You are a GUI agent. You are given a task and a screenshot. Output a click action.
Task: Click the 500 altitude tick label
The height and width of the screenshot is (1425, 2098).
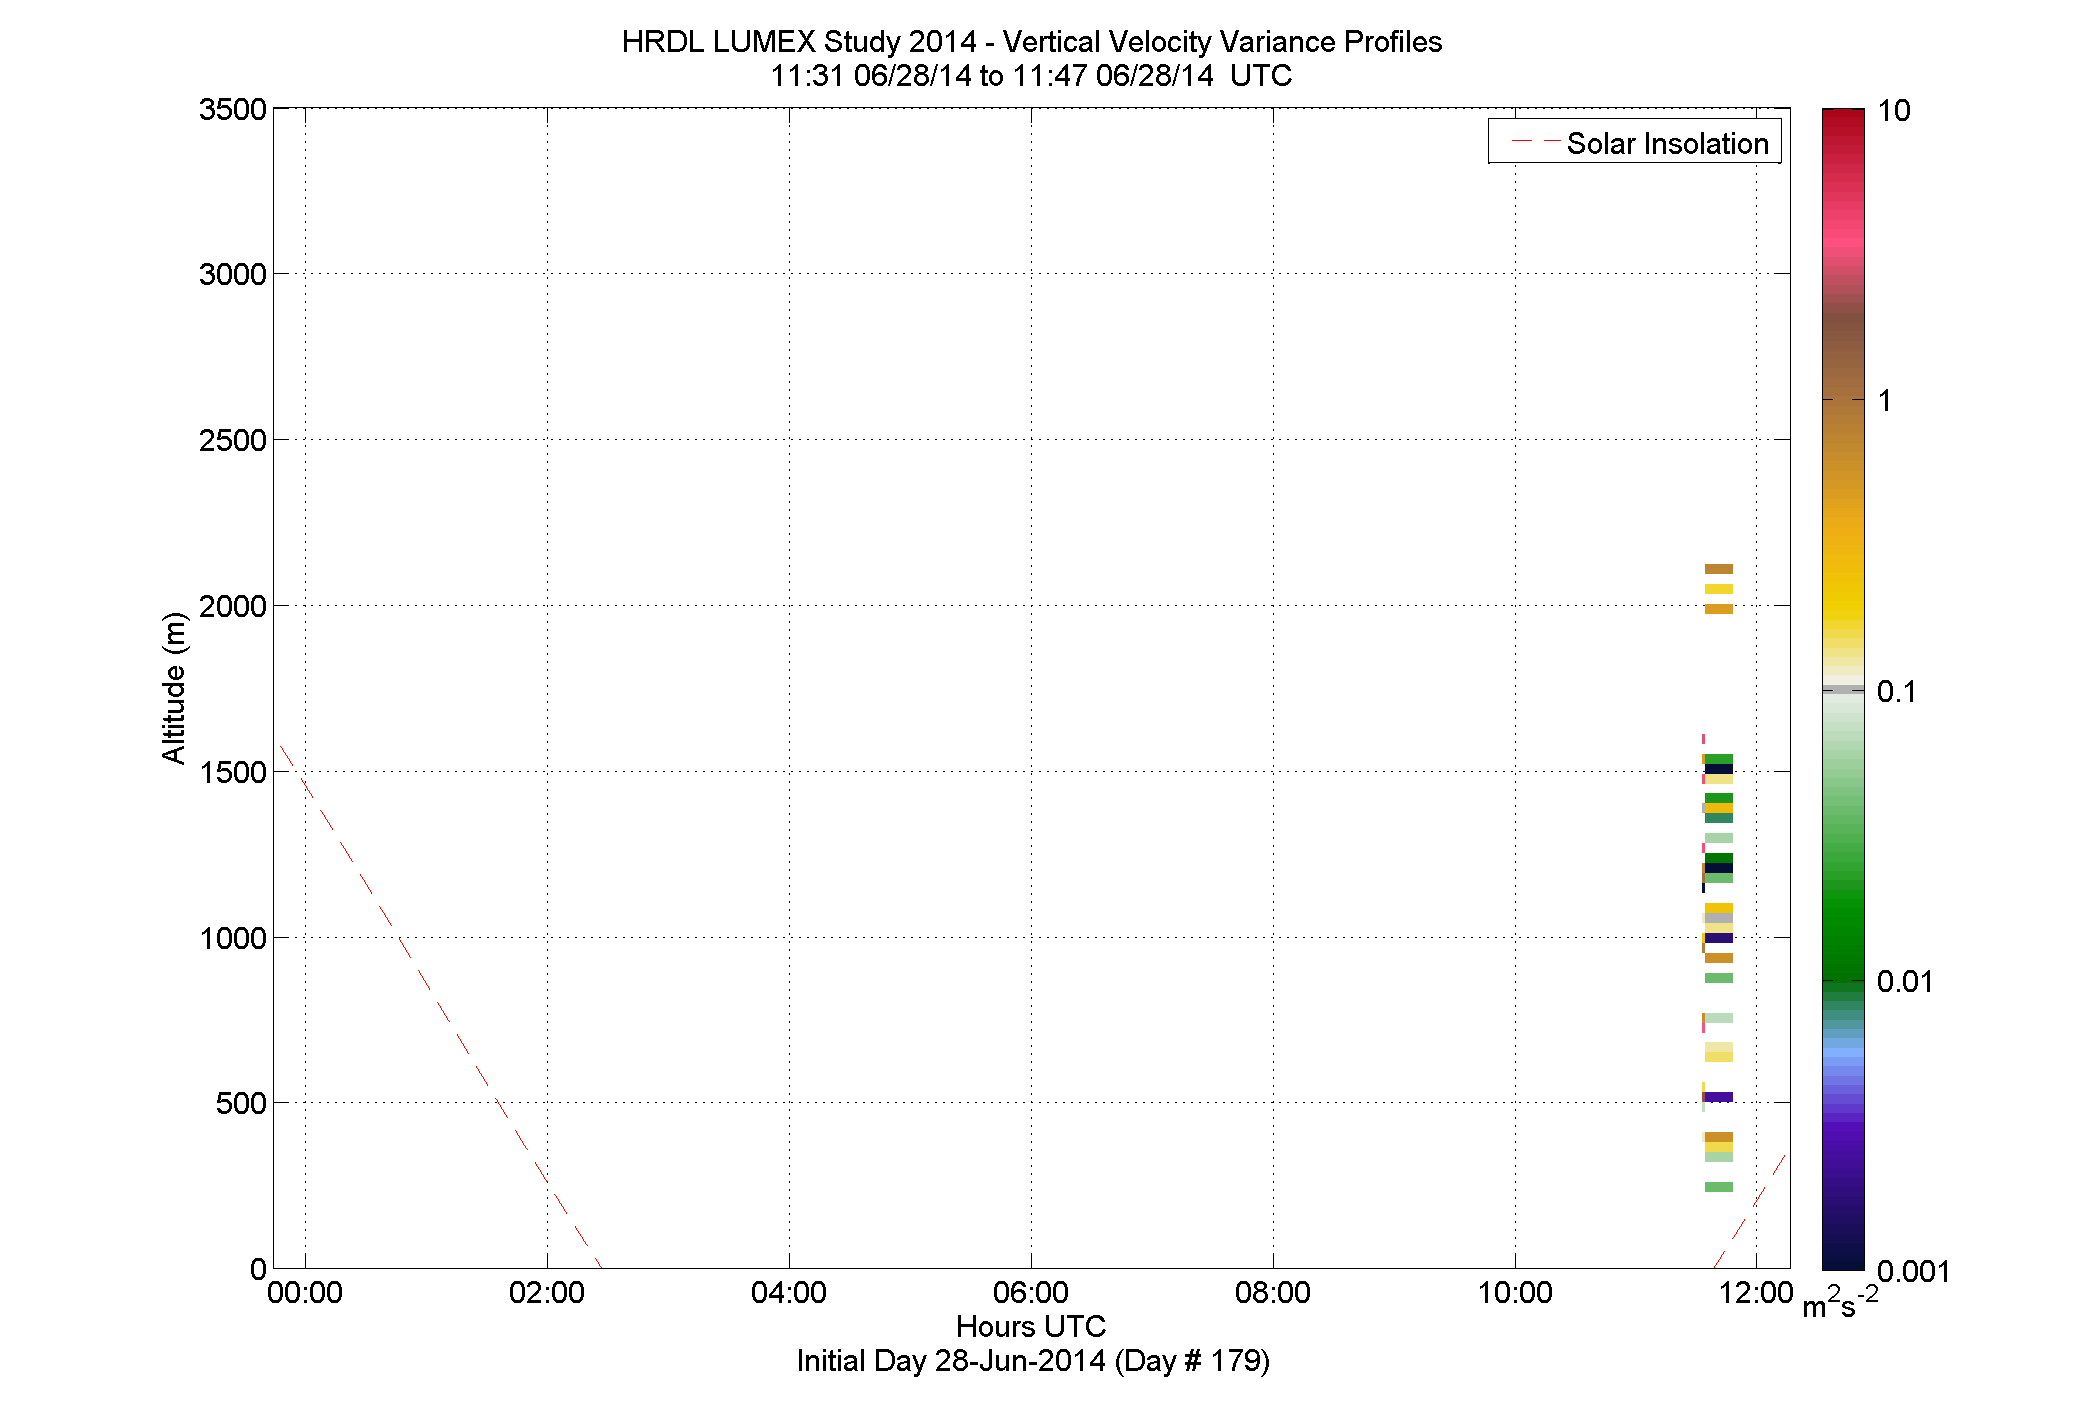click(x=241, y=1103)
